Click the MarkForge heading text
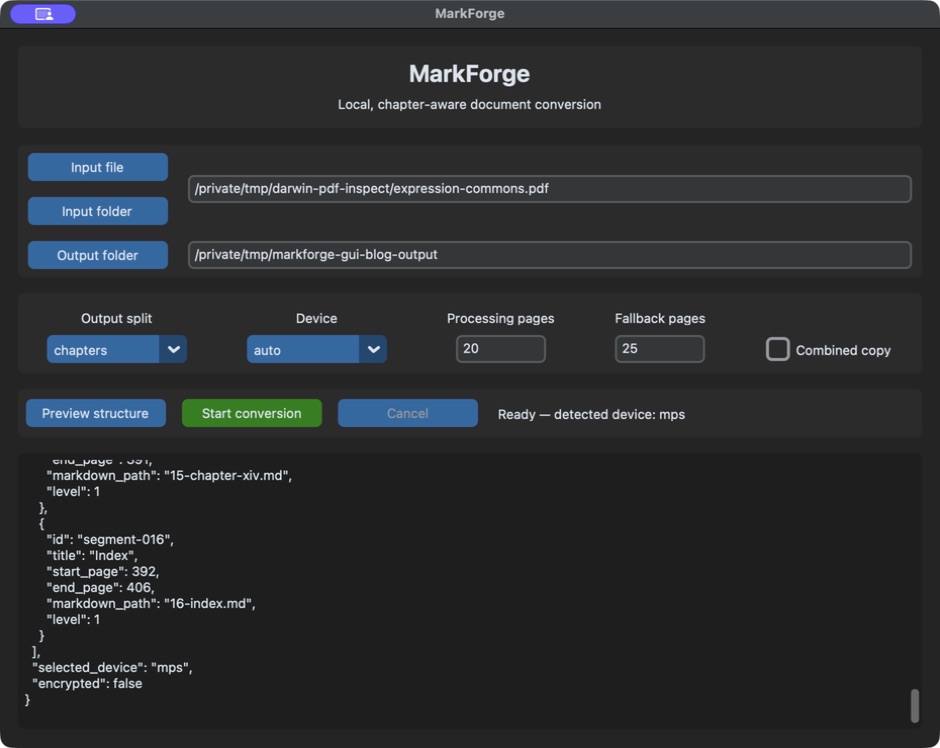The width and height of the screenshot is (940, 748). tap(469, 74)
